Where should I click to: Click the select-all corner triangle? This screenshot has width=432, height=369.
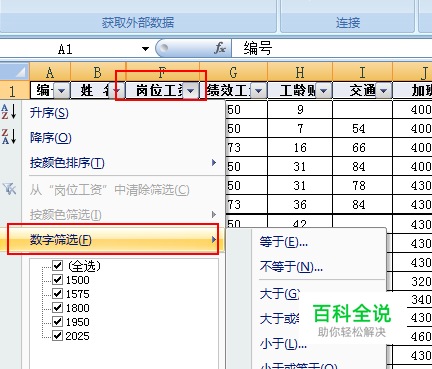coord(20,71)
